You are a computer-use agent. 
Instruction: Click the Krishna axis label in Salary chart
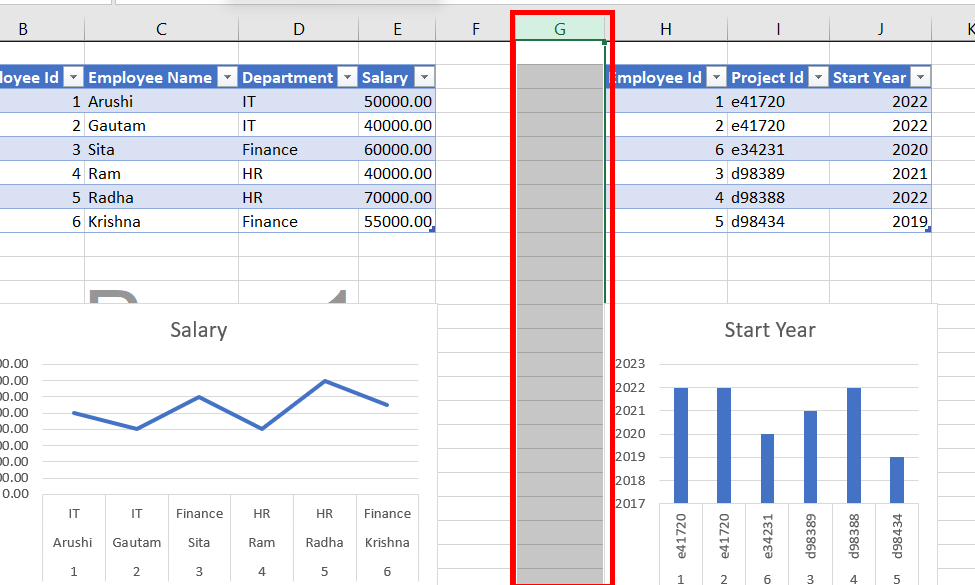(x=387, y=542)
